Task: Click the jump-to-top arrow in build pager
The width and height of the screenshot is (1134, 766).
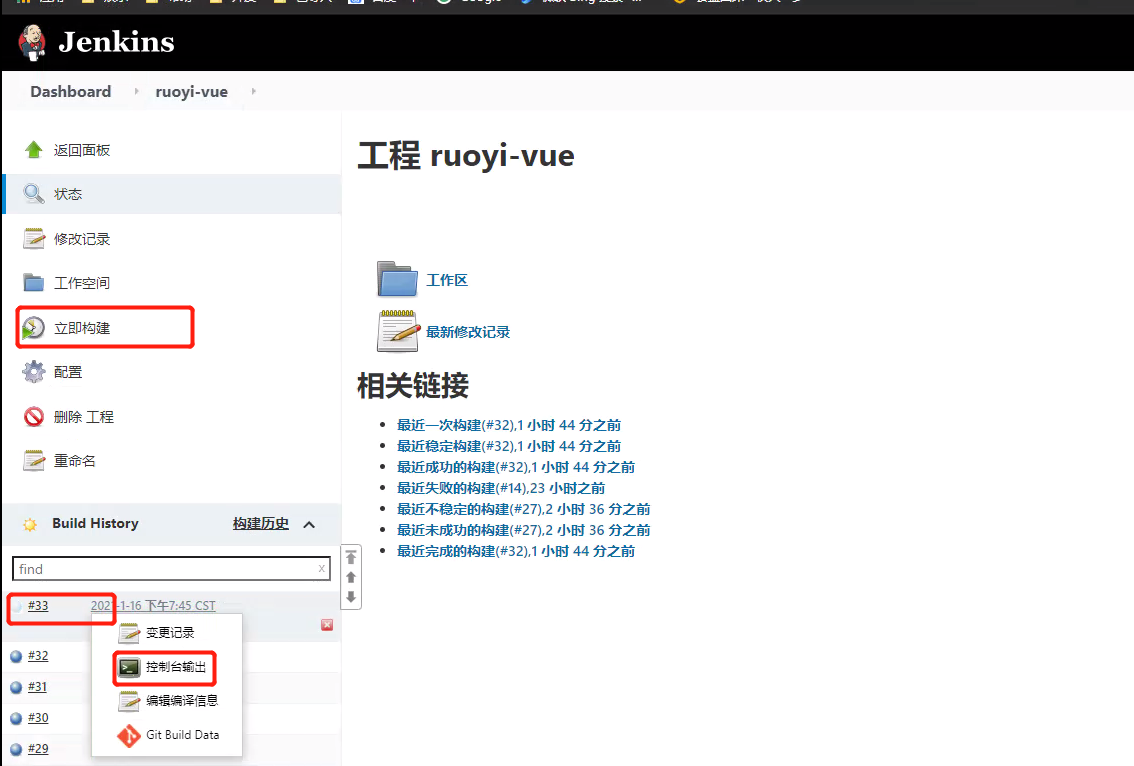Action: (x=351, y=557)
